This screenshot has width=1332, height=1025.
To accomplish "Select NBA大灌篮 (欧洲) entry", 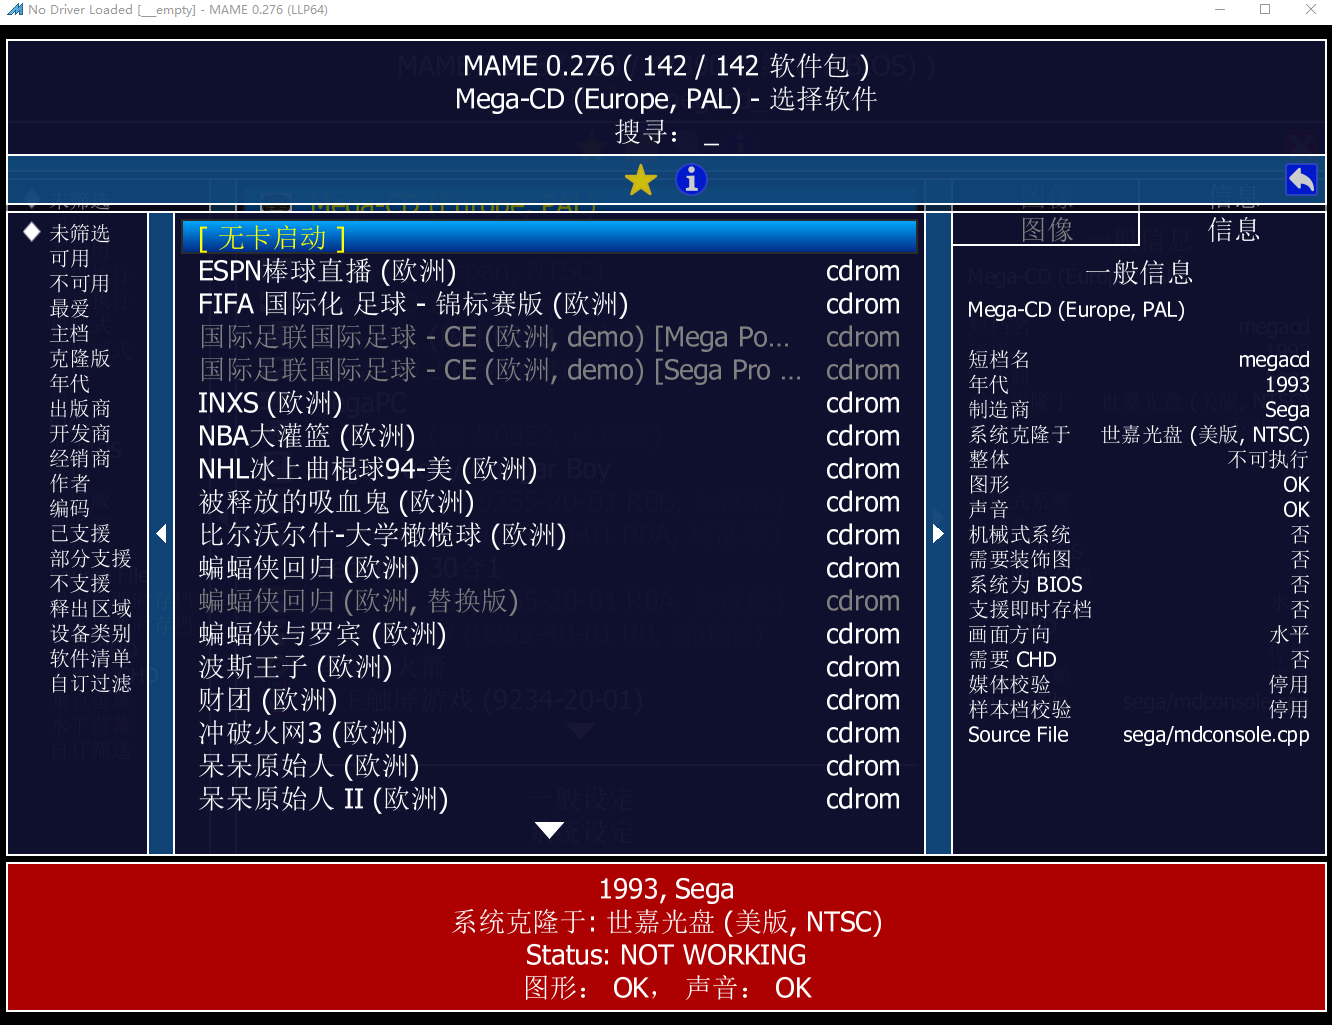I will [x=549, y=436].
